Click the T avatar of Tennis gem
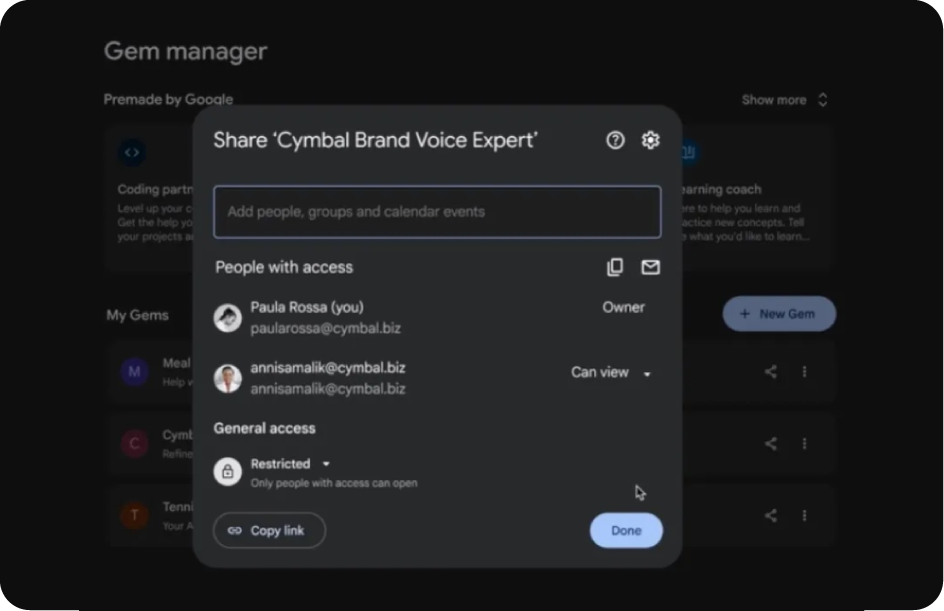The height and width of the screenshot is (611, 944). (134, 515)
